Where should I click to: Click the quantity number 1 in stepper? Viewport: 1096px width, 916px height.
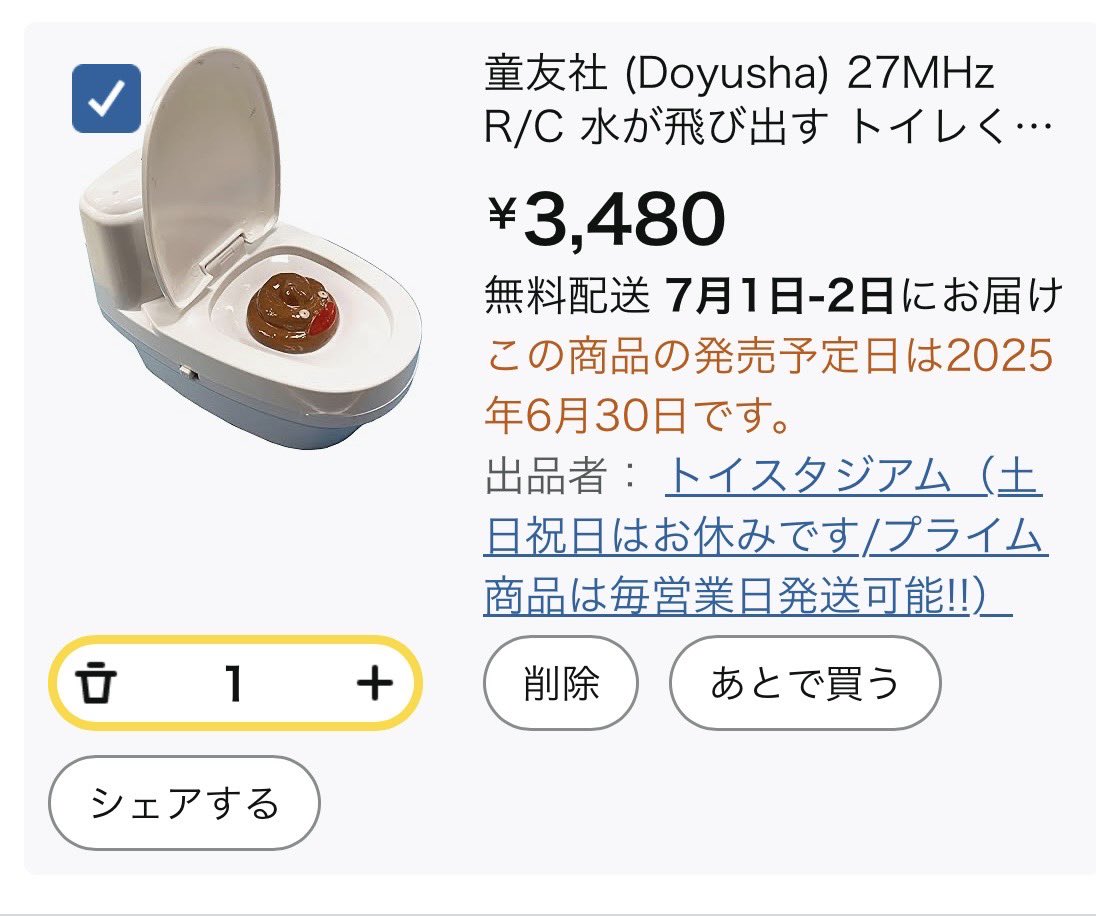(234, 682)
